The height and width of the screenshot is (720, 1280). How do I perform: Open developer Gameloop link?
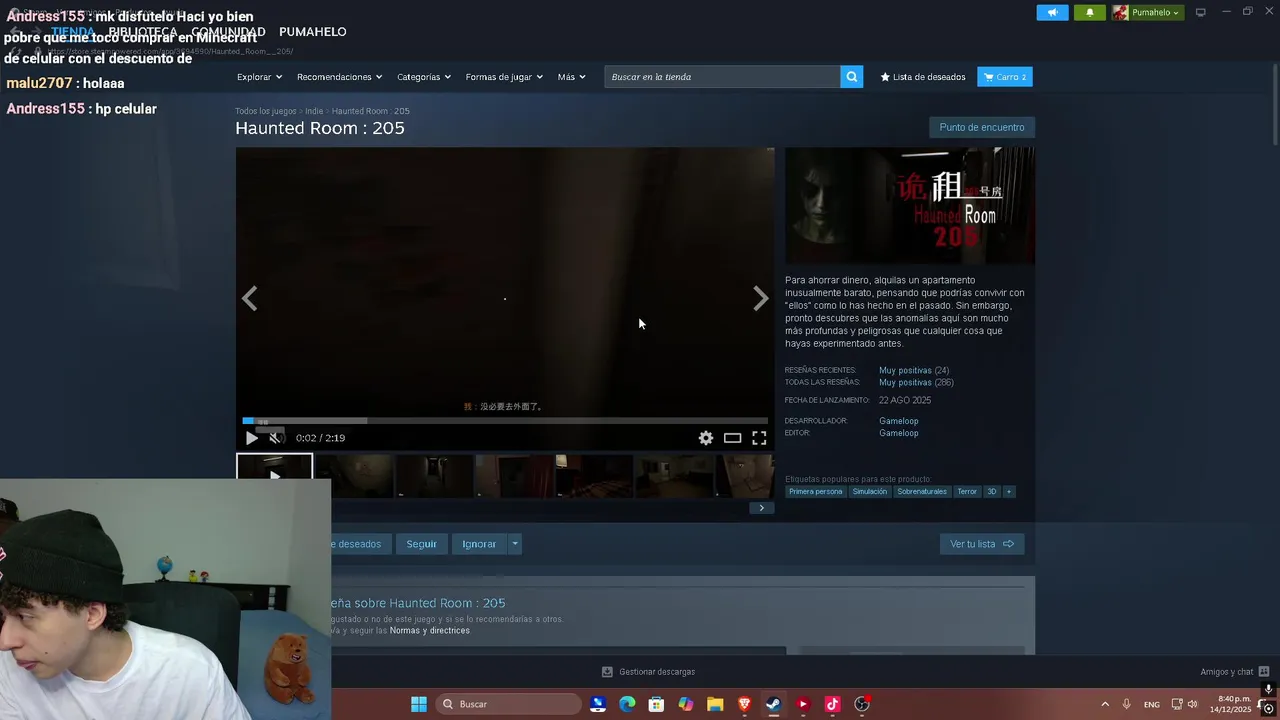tap(899, 421)
